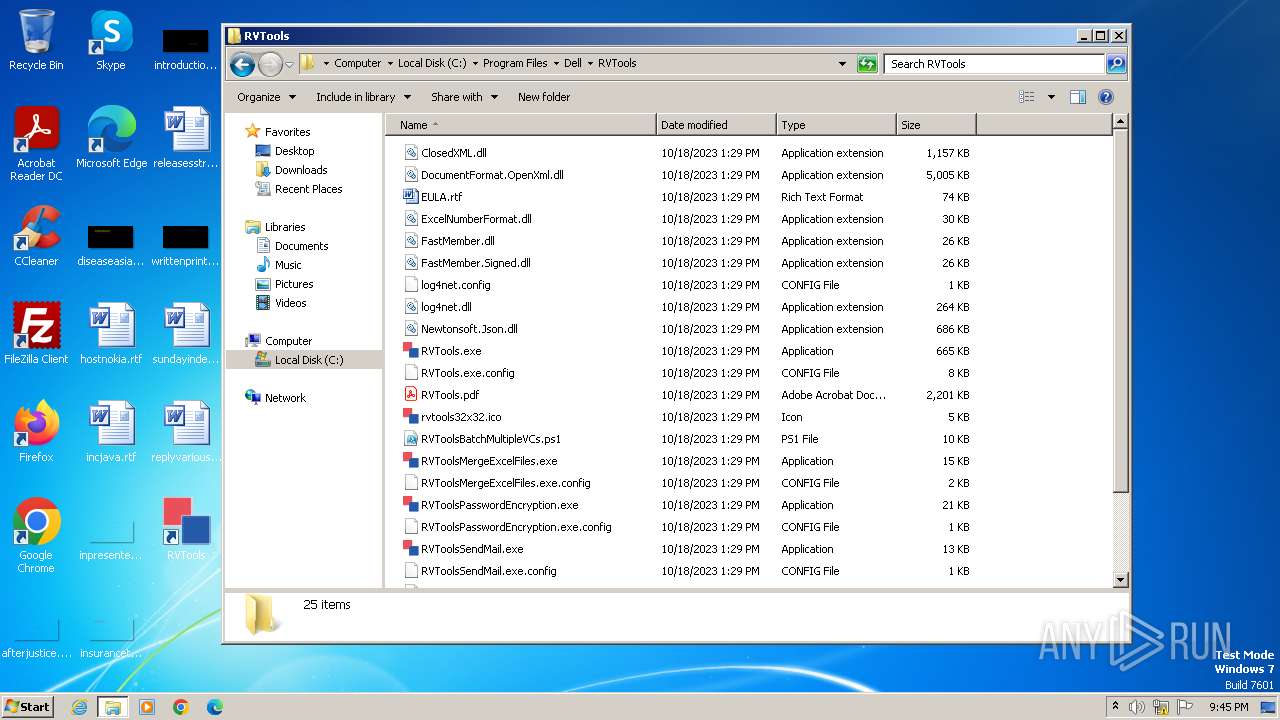Open Documents library in navigation pane

[x=301, y=246]
